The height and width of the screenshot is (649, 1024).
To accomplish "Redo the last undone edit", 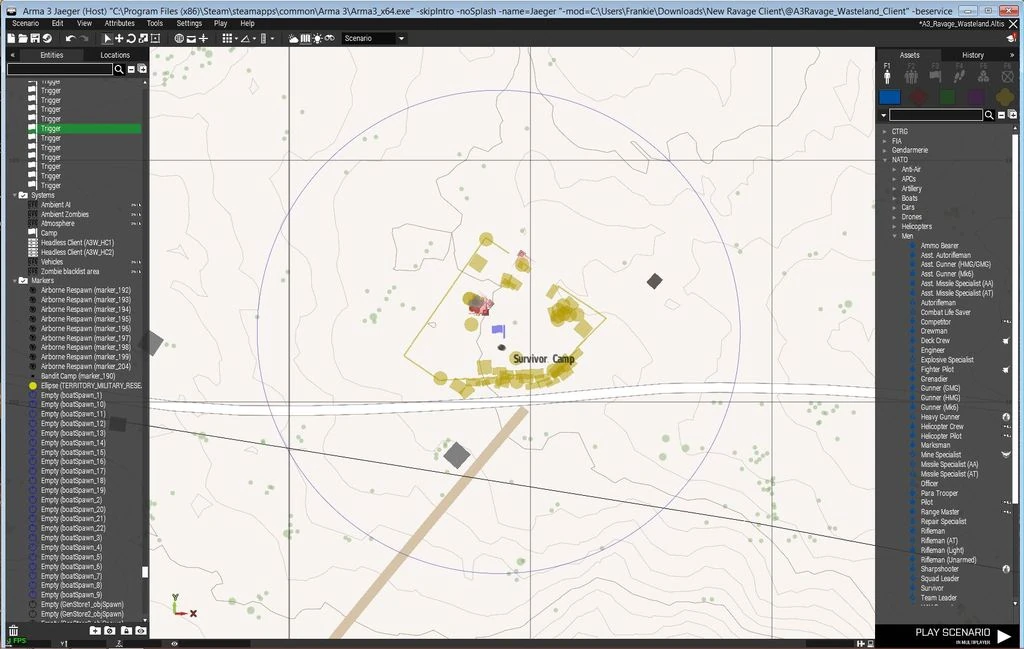I will coord(84,39).
